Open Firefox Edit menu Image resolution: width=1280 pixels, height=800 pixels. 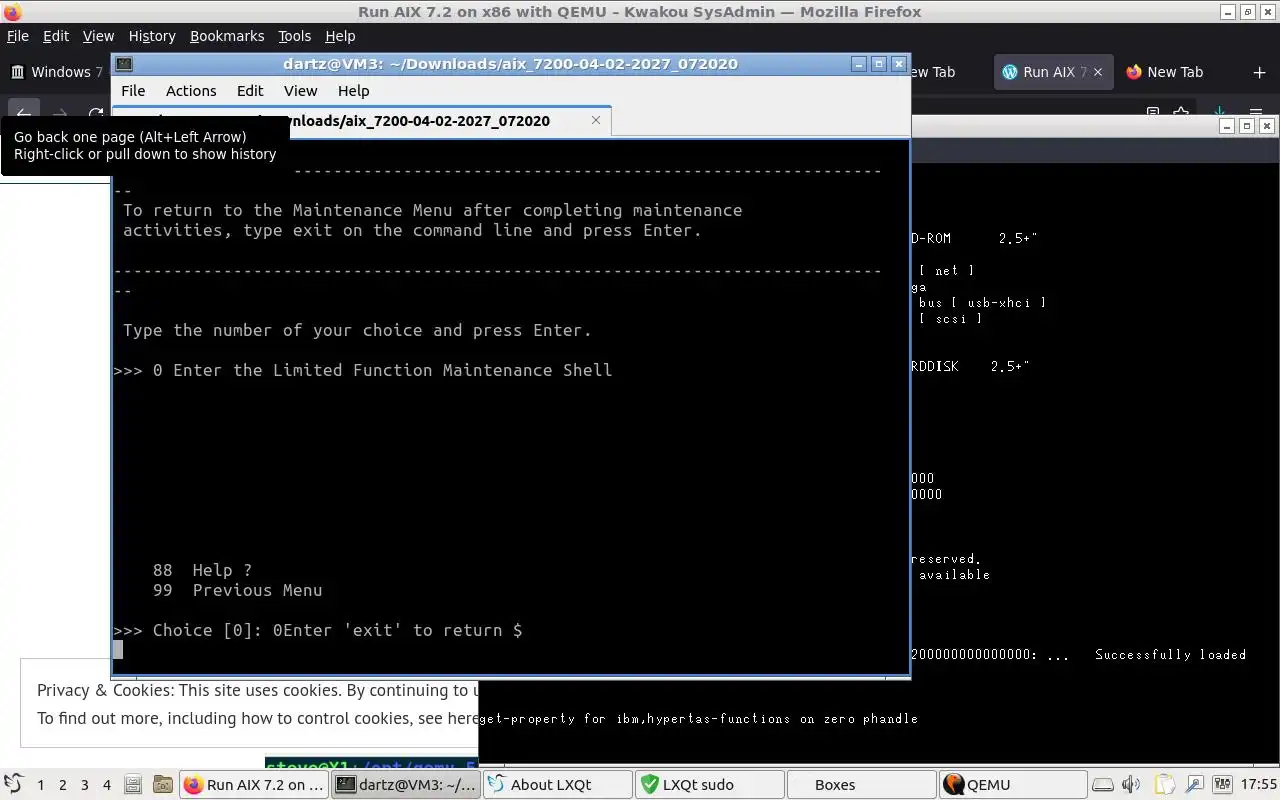(56, 36)
